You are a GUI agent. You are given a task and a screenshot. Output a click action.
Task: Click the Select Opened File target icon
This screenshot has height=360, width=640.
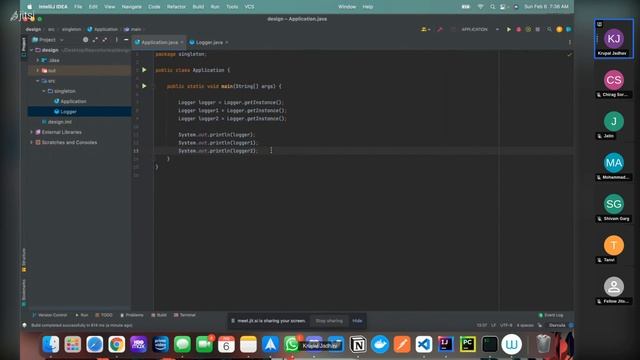point(85,40)
